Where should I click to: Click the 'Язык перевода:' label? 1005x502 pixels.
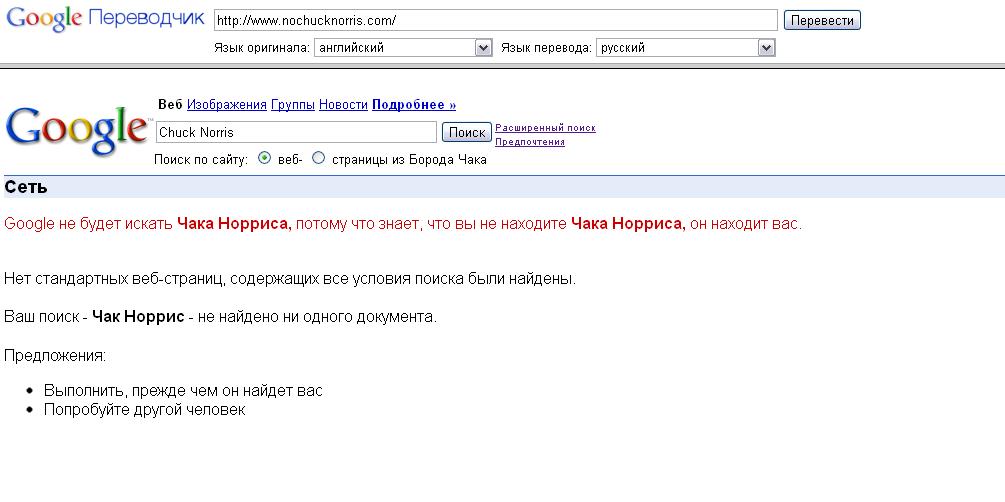[x=546, y=48]
